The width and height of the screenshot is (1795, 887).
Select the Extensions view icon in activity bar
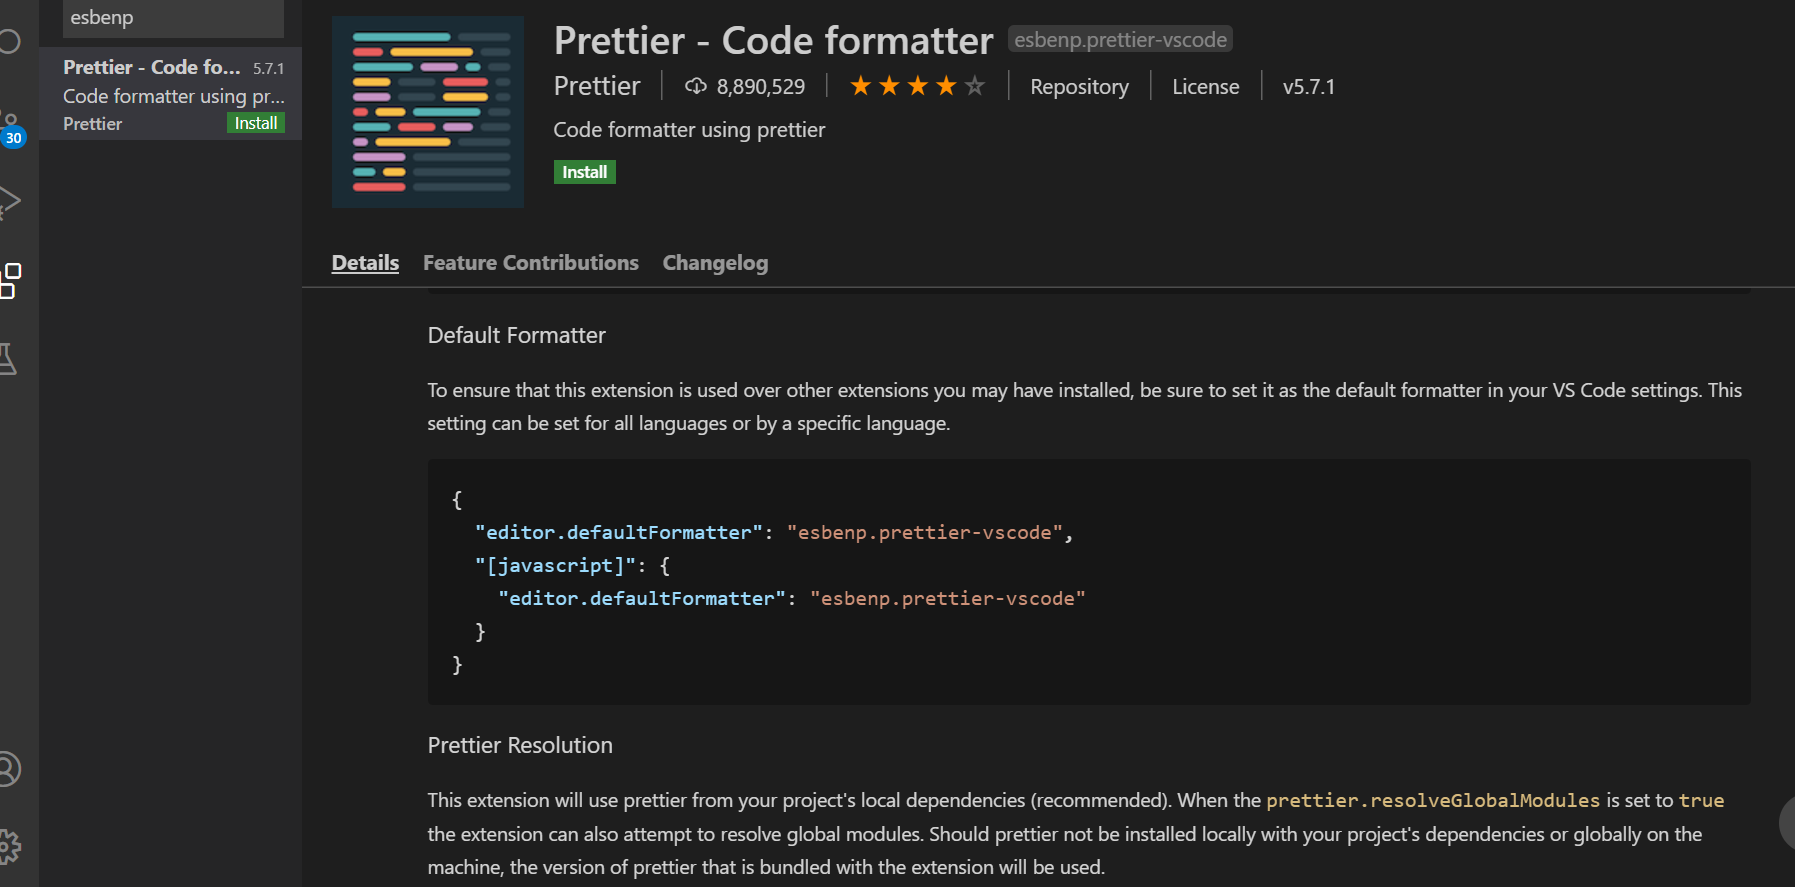10,281
